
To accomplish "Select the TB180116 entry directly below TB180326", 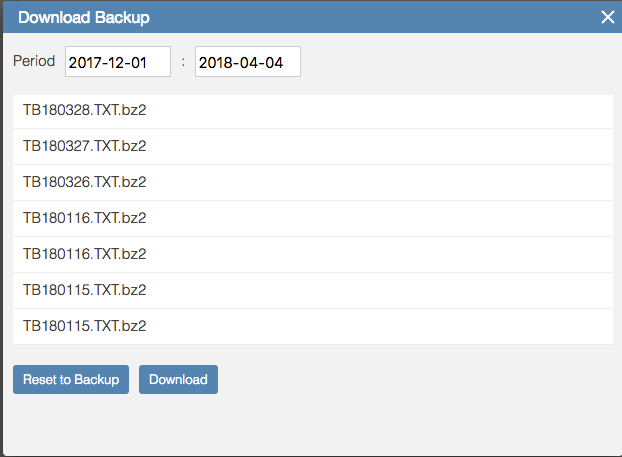I will pyautogui.click(x=313, y=219).
